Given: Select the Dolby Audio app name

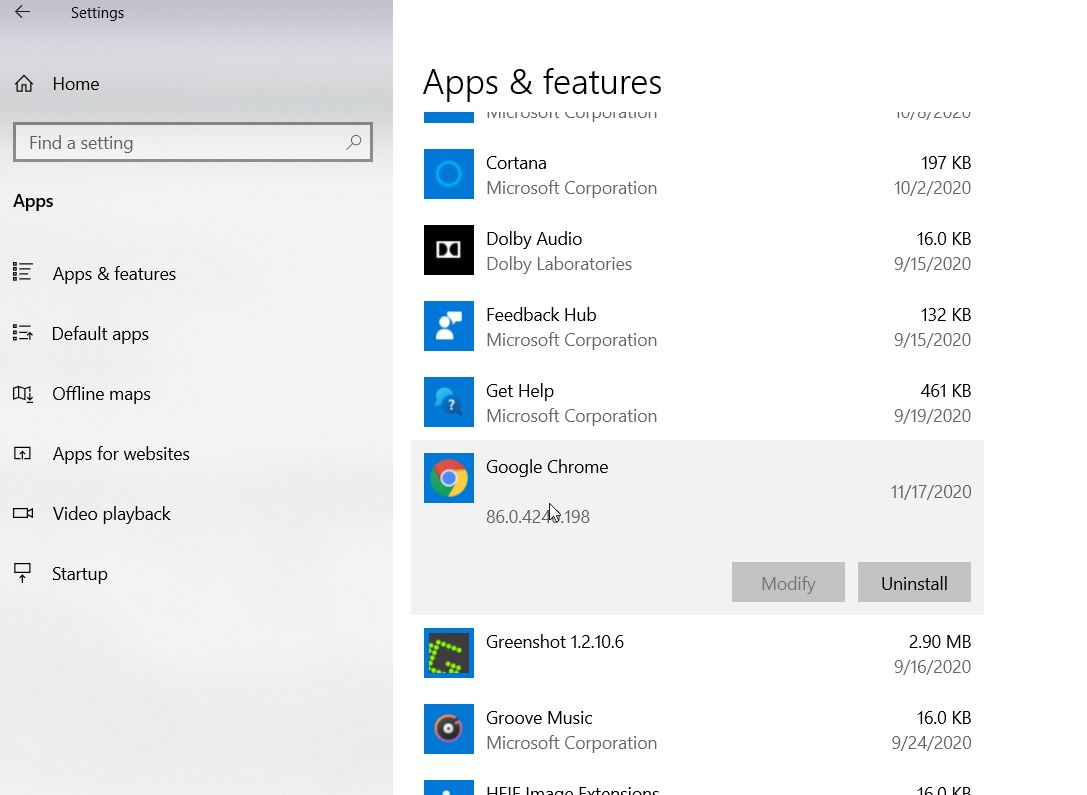Looking at the screenshot, I should (x=534, y=239).
